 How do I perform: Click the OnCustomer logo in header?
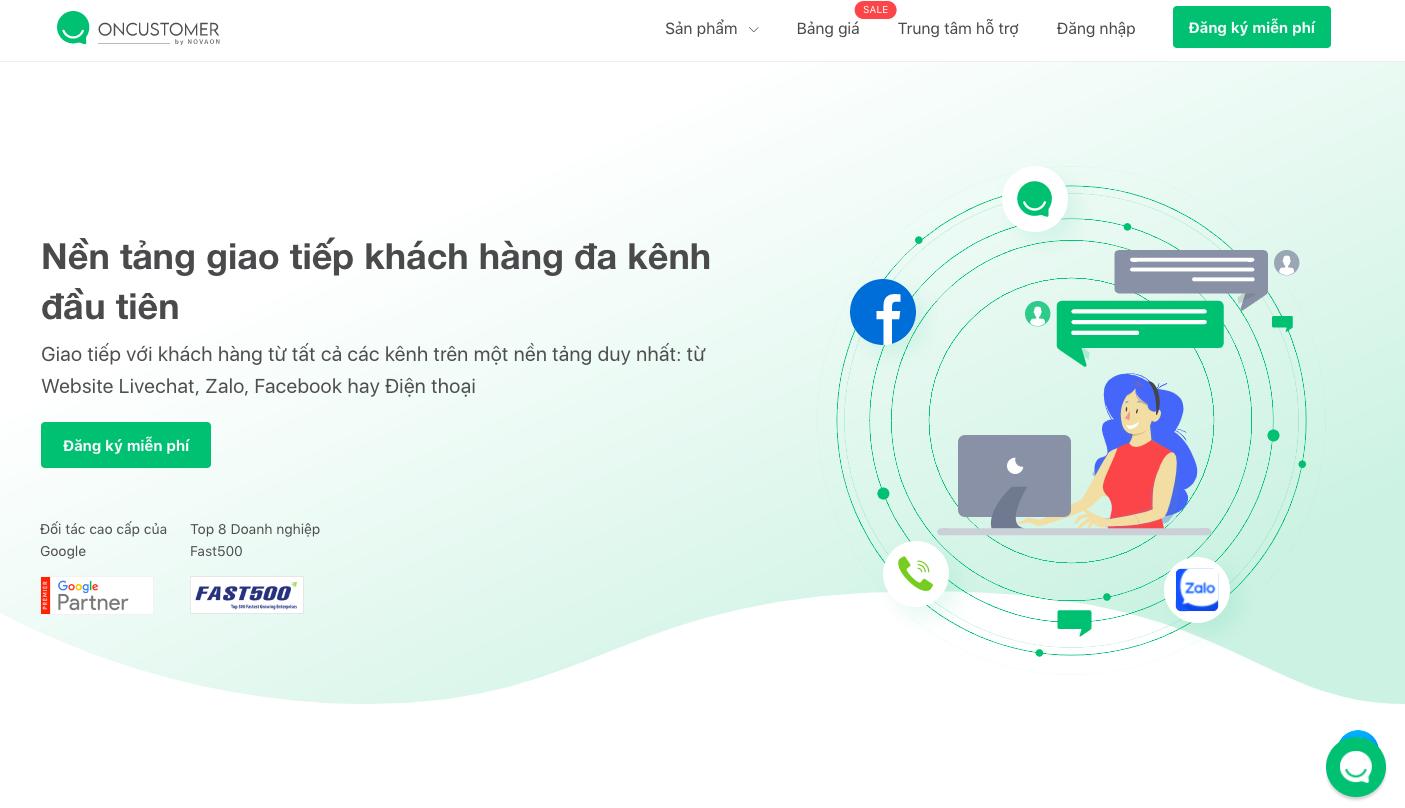pyautogui.click(x=138, y=28)
